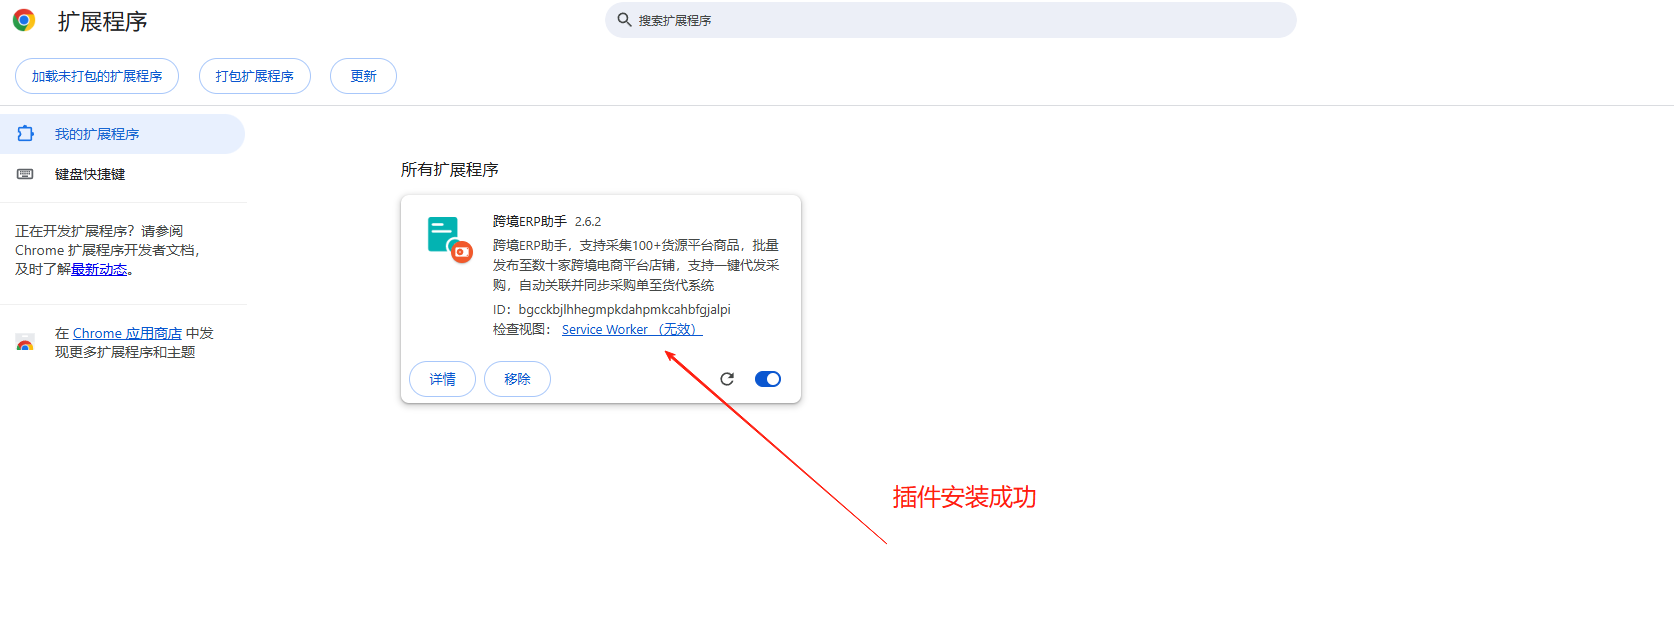
Task: Click the 更新 button
Action: click(x=363, y=76)
